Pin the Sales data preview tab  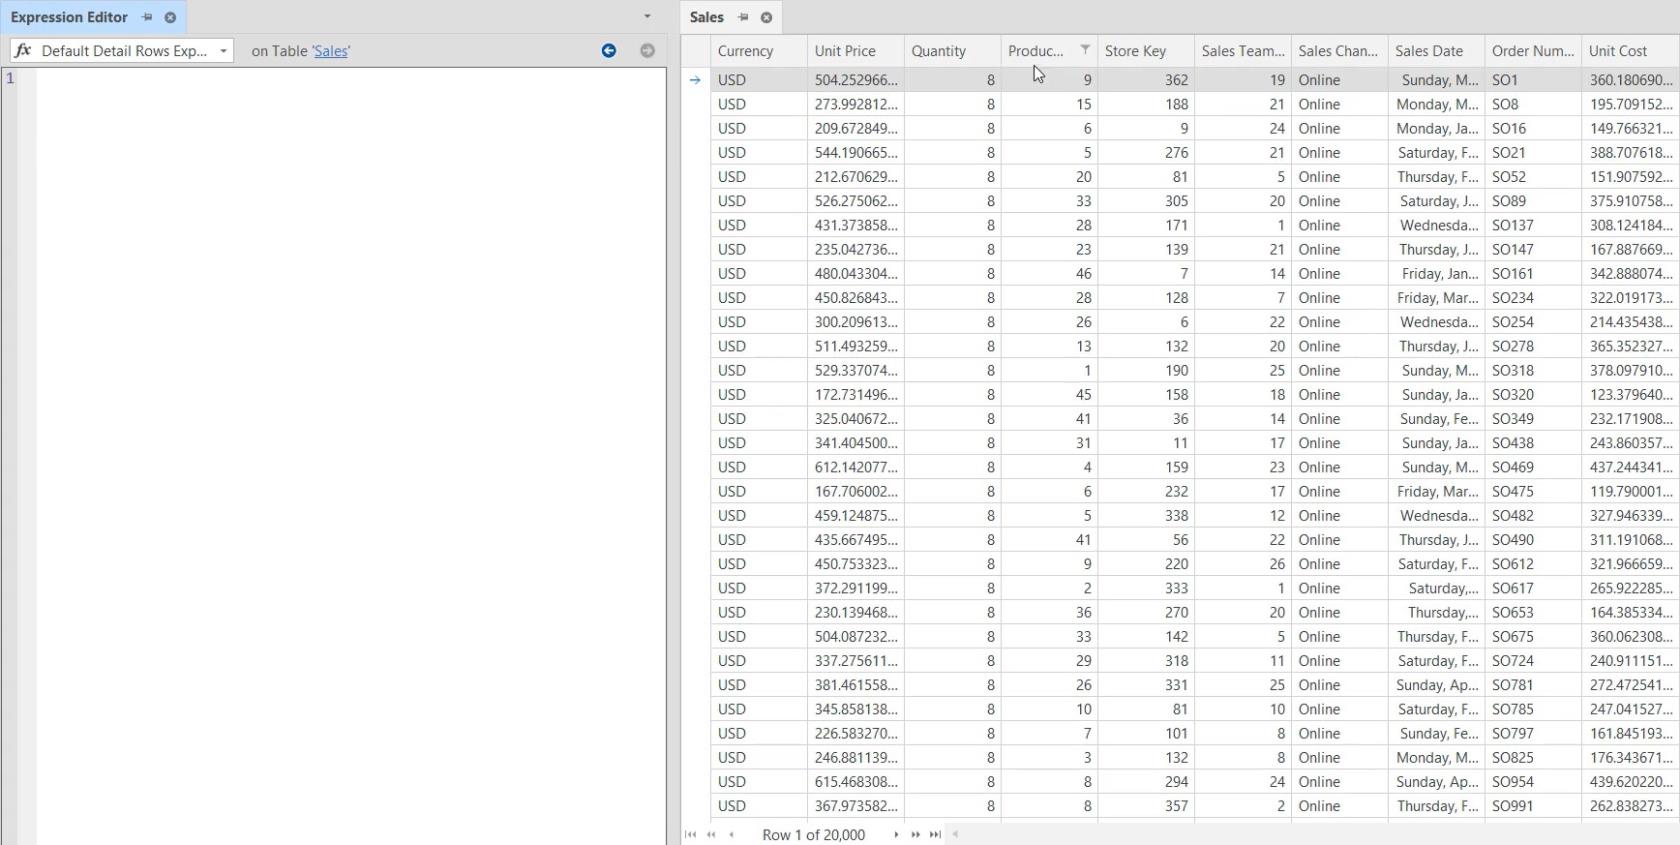click(743, 17)
